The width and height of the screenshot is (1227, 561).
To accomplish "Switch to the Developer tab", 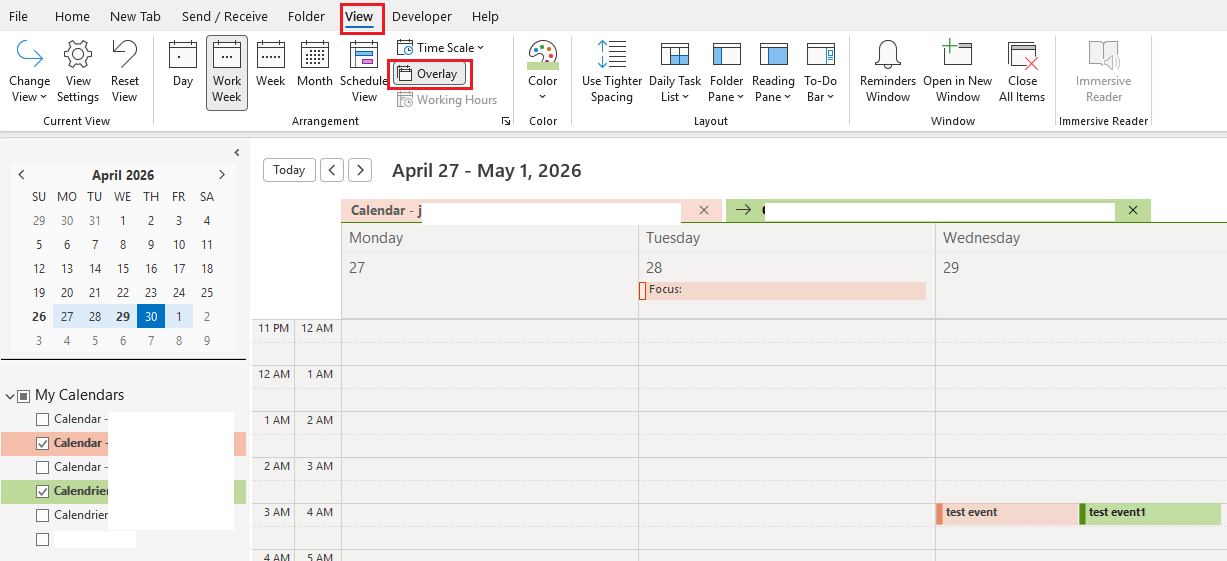I will 422,17.
